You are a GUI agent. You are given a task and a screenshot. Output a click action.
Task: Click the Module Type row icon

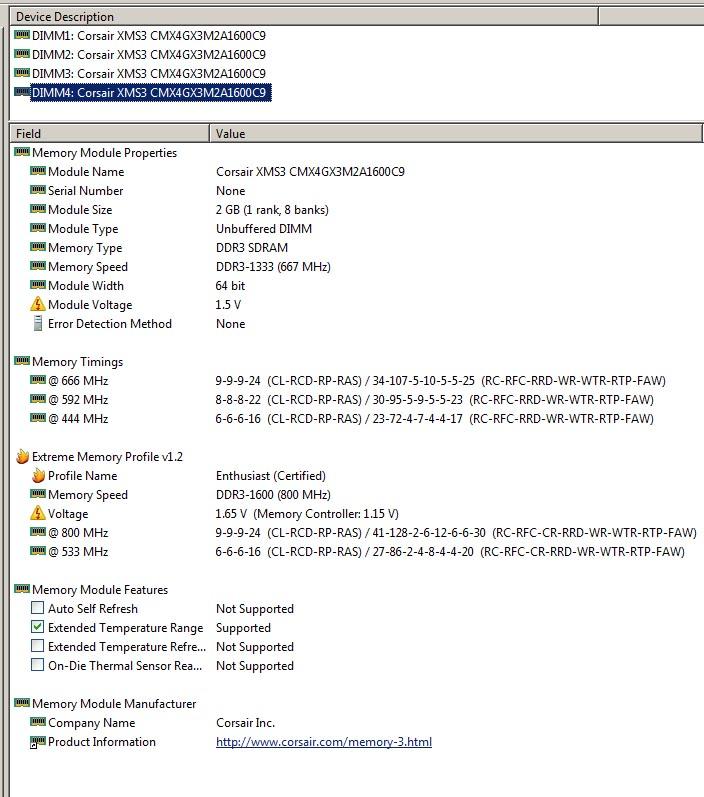[38, 228]
